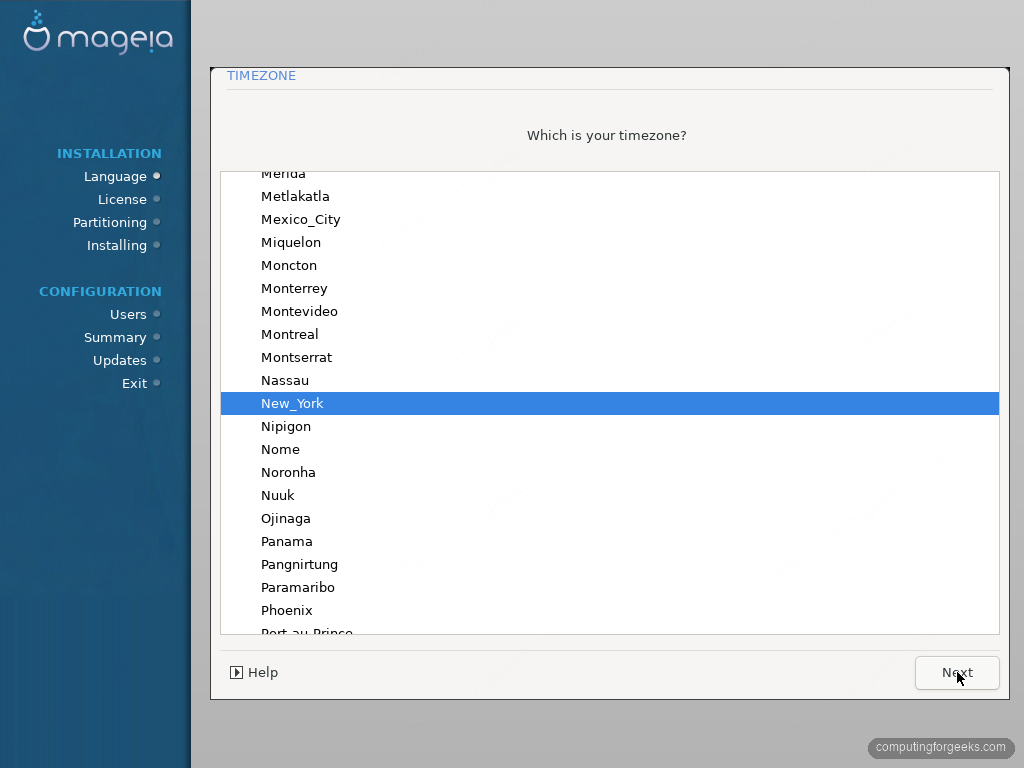The height and width of the screenshot is (768, 1024).
Task: Select Montserrat timezone
Action: tap(609, 357)
